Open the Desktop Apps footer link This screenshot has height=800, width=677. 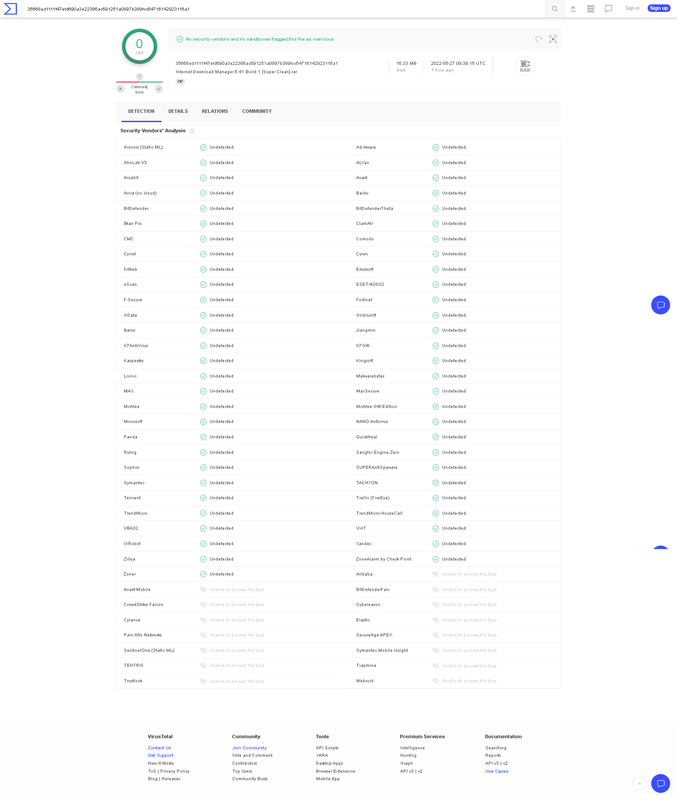330,763
